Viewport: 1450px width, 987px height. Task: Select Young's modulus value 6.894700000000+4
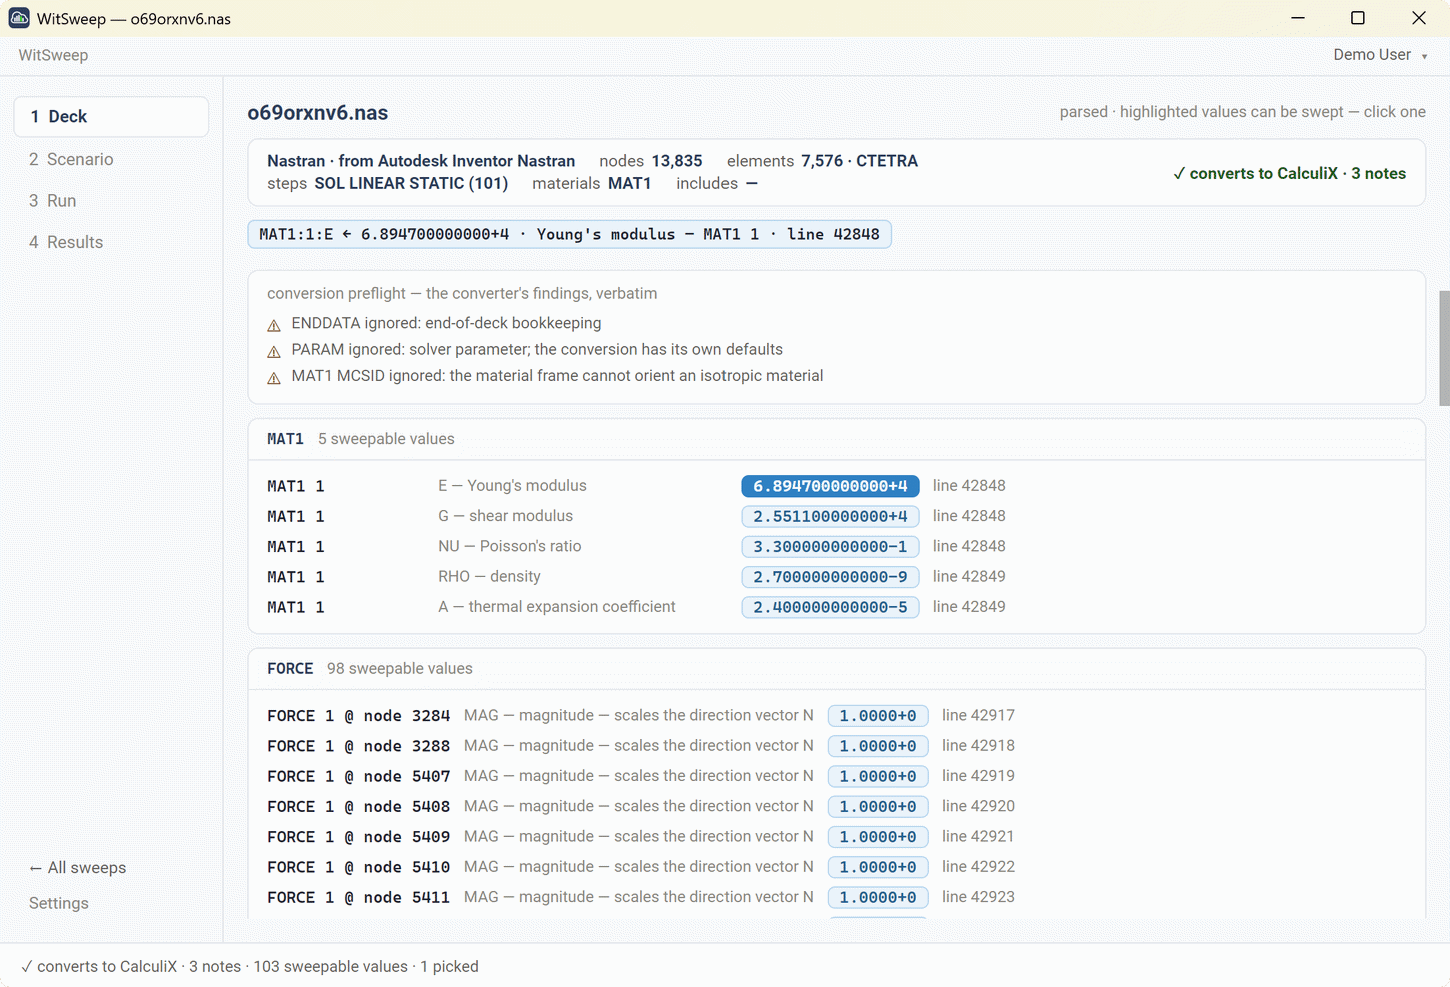[x=830, y=486]
